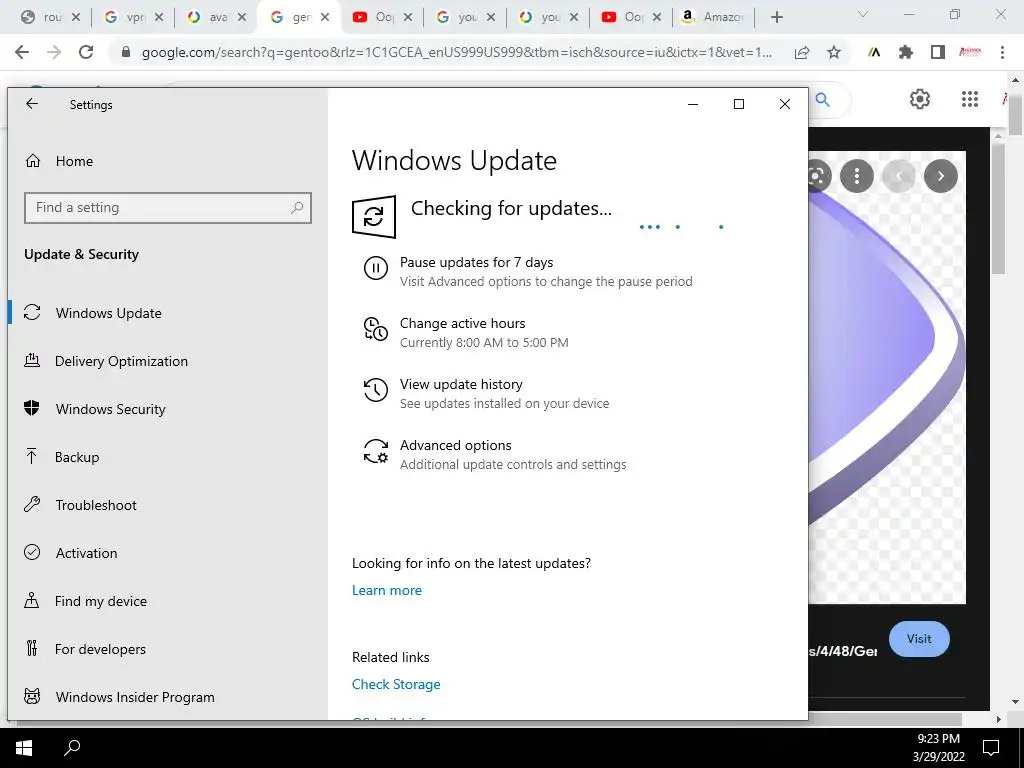Open View update history
The image size is (1024, 768).
click(461, 385)
